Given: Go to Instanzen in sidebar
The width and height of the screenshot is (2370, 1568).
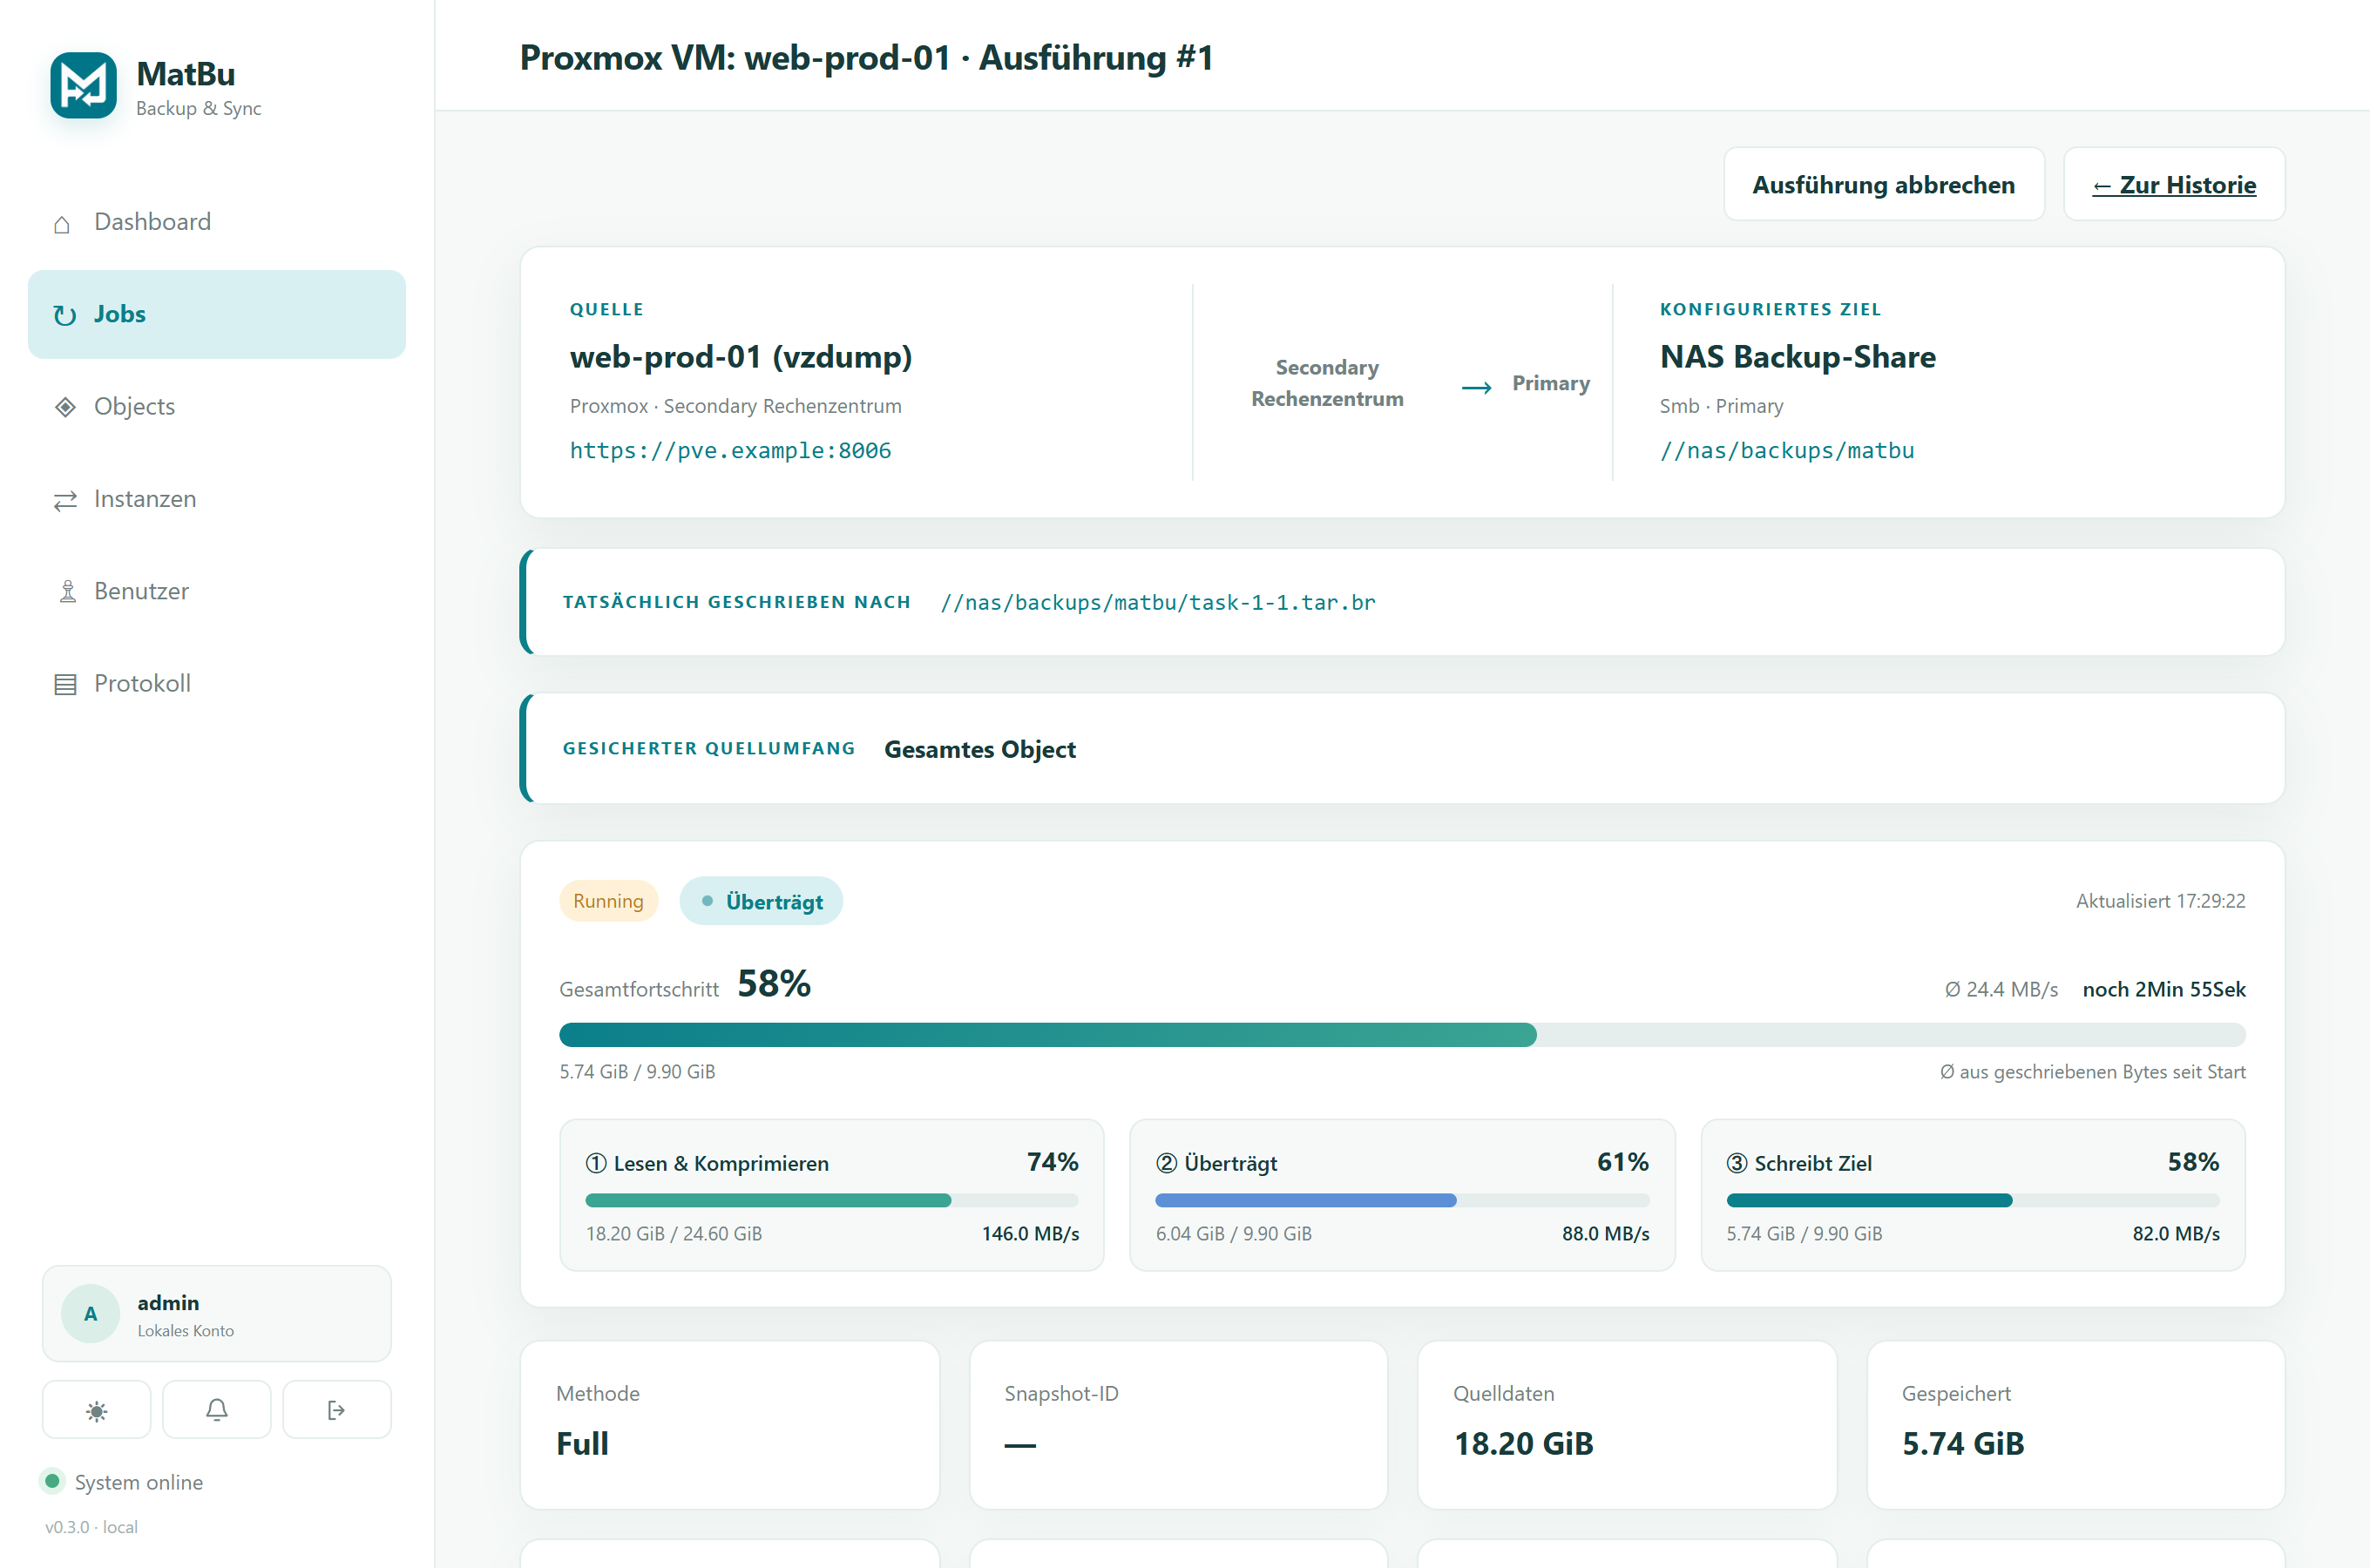Looking at the screenshot, I should 217,499.
